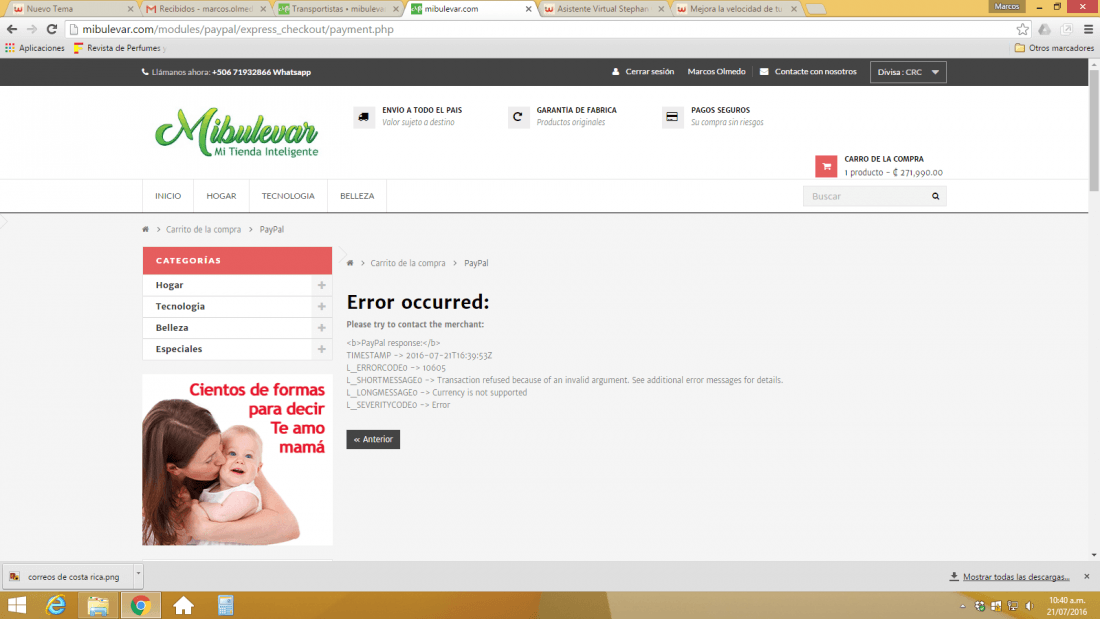Image resolution: width=1100 pixels, height=619 pixels.
Task: Open Otros marcadores folder
Action: (1054, 48)
